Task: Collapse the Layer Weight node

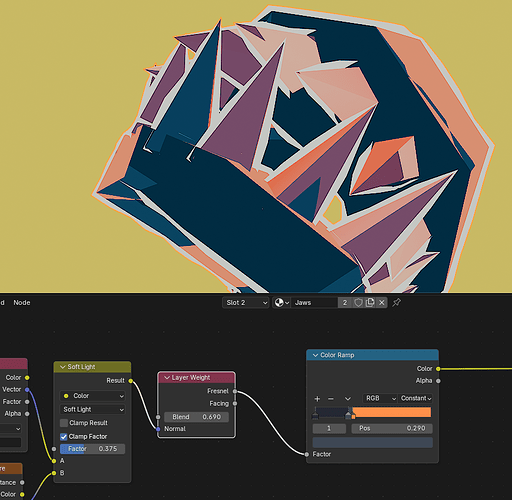Action: tap(167, 378)
